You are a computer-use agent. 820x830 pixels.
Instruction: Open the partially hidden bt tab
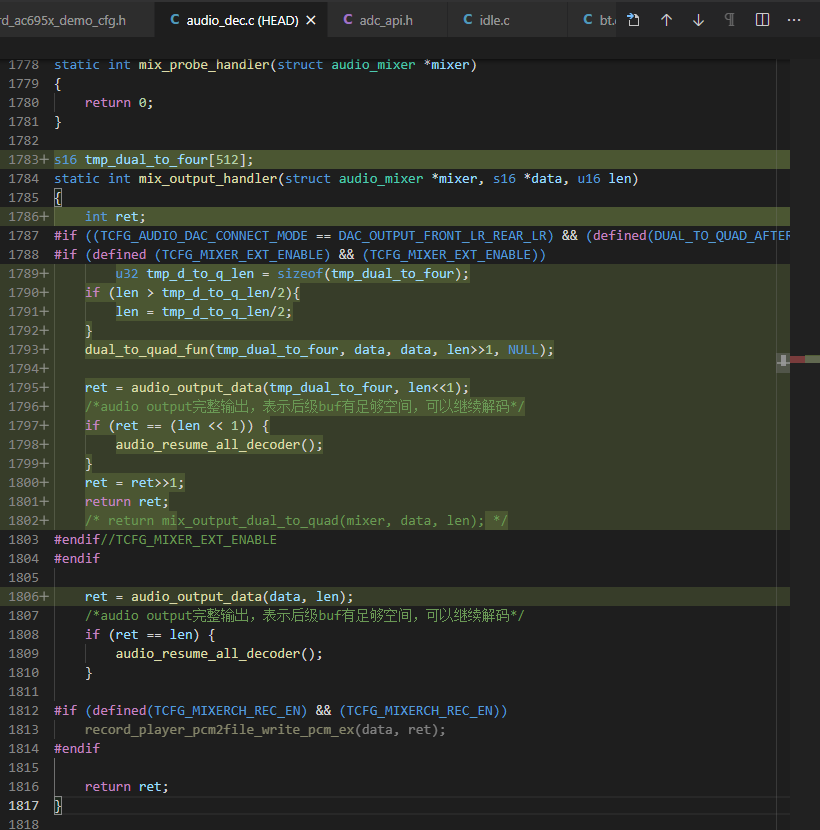click(x=592, y=20)
